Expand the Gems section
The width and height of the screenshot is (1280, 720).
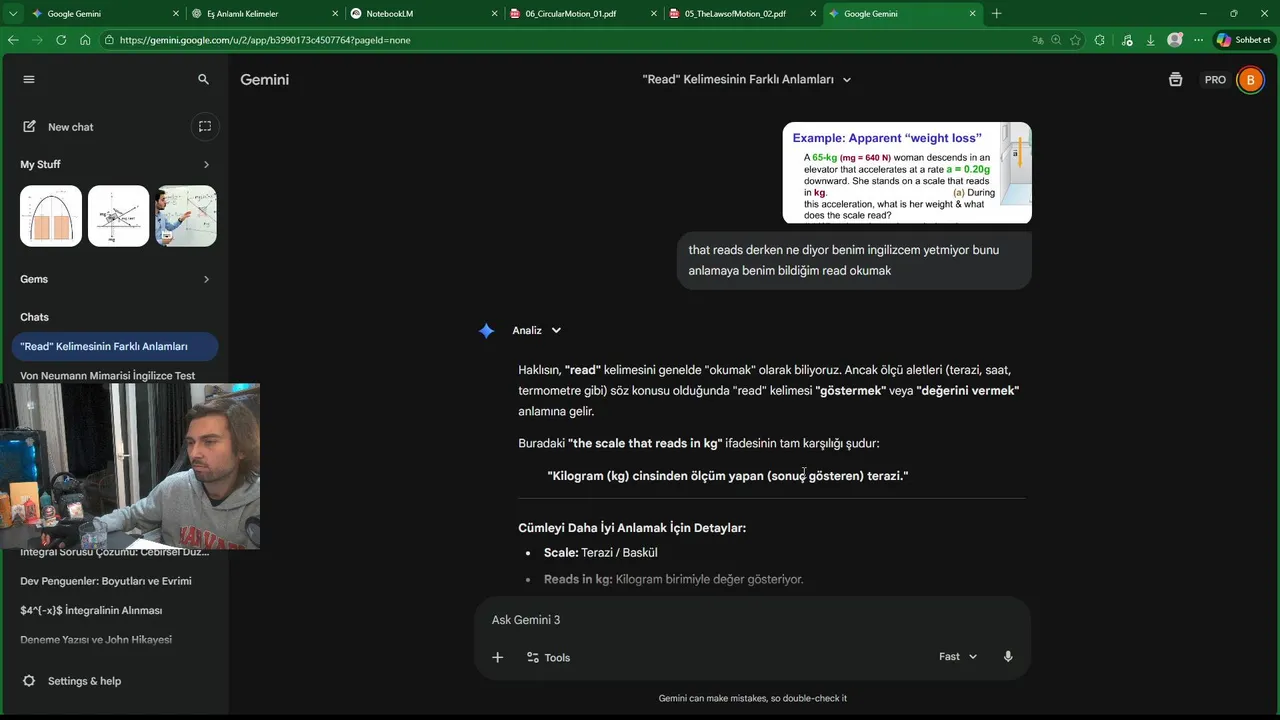[x=206, y=279]
